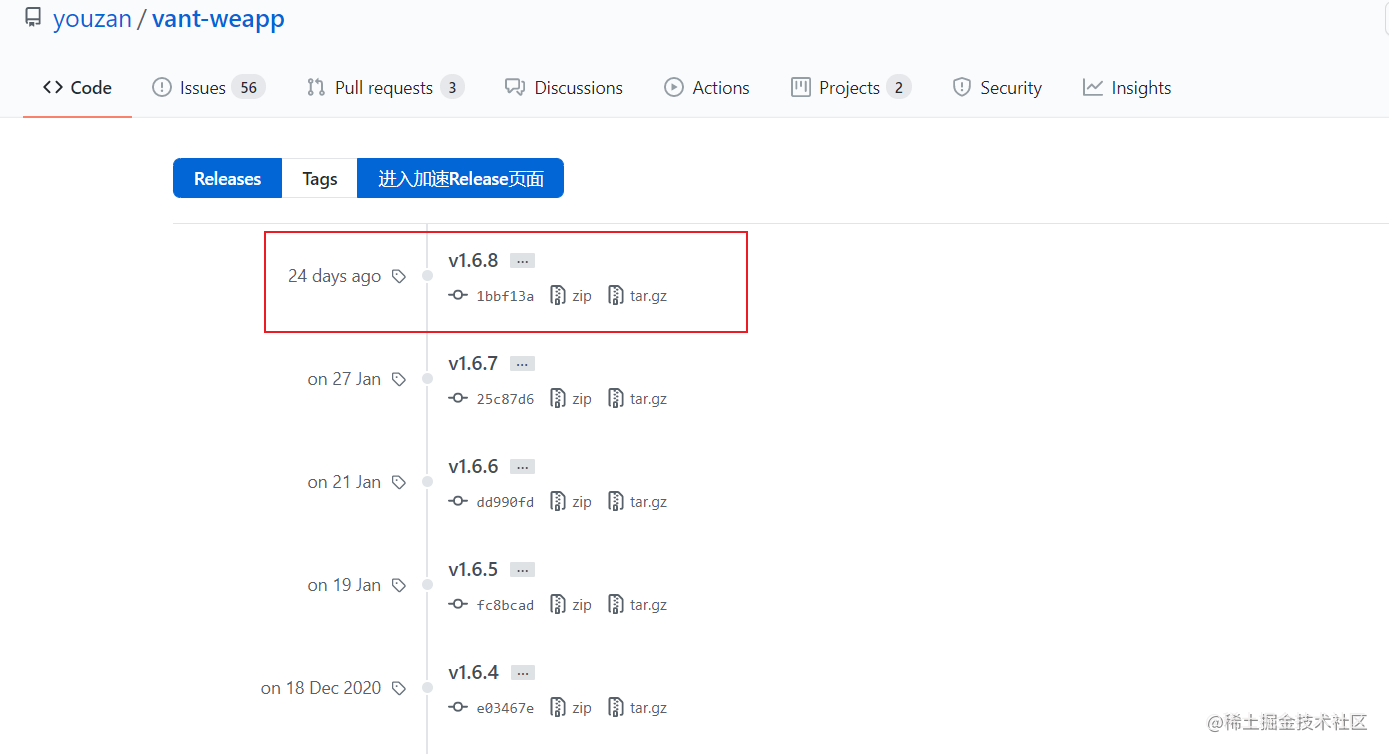Download v1.6.6 tar.gz archive

click(637, 502)
